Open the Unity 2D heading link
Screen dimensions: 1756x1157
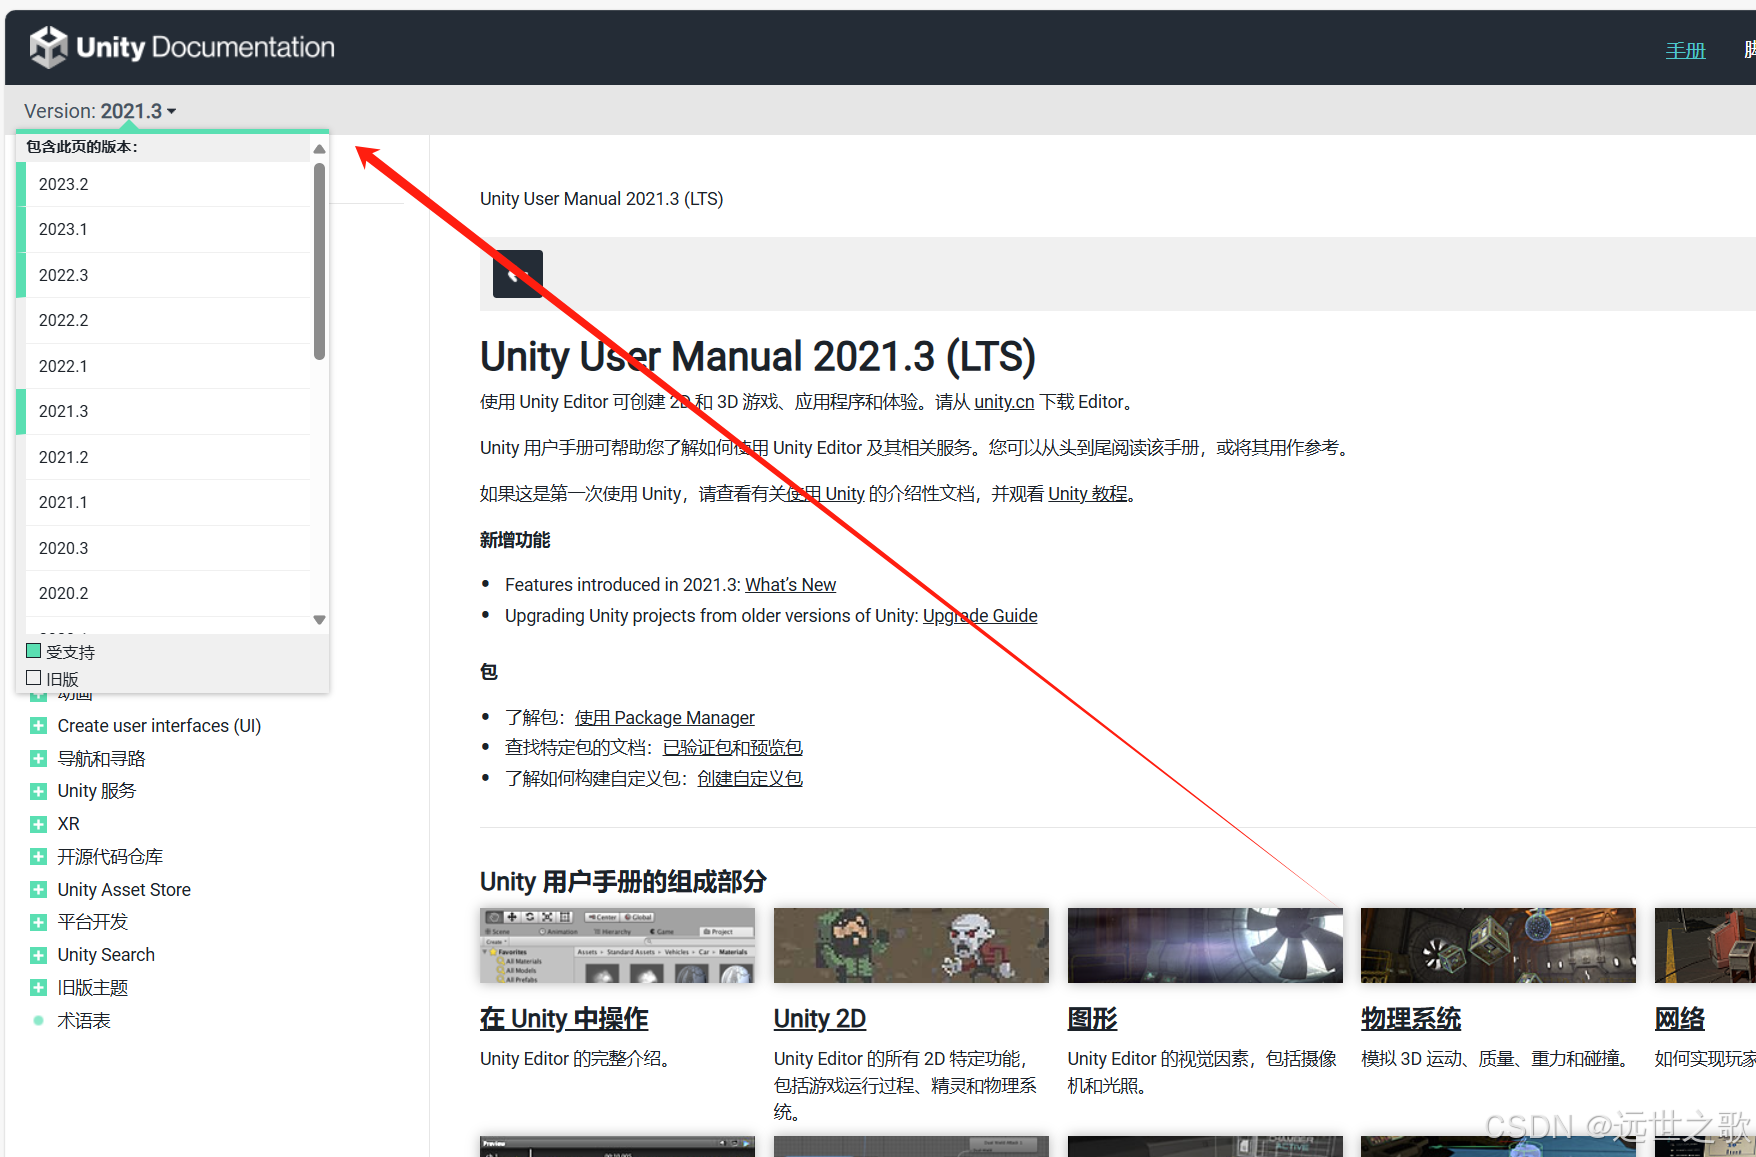pyautogui.click(x=819, y=1019)
